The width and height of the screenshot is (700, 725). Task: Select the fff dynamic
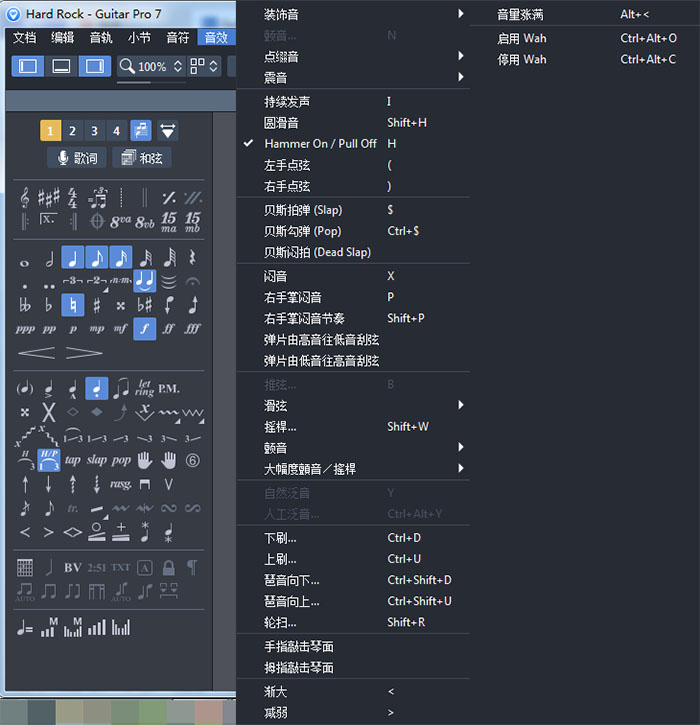pyautogui.click(x=192, y=329)
